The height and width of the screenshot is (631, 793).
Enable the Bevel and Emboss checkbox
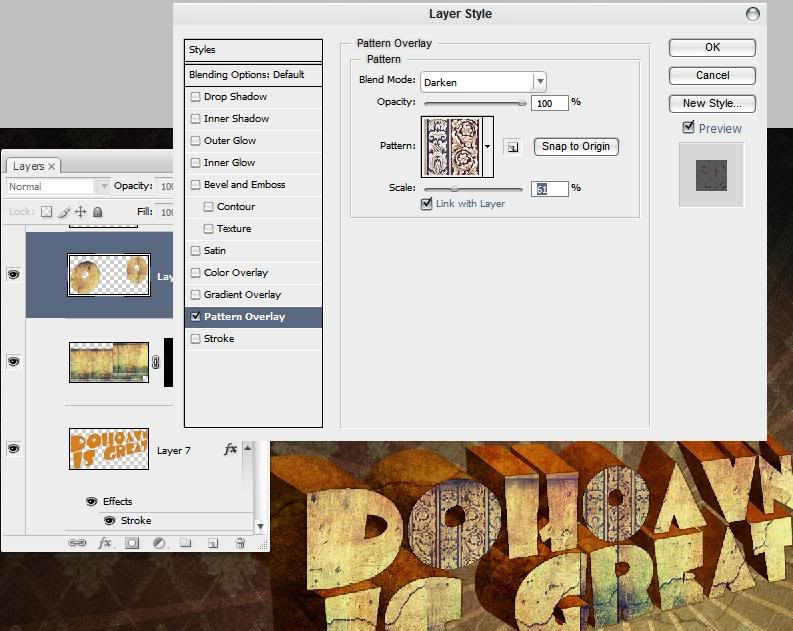(x=195, y=185)
